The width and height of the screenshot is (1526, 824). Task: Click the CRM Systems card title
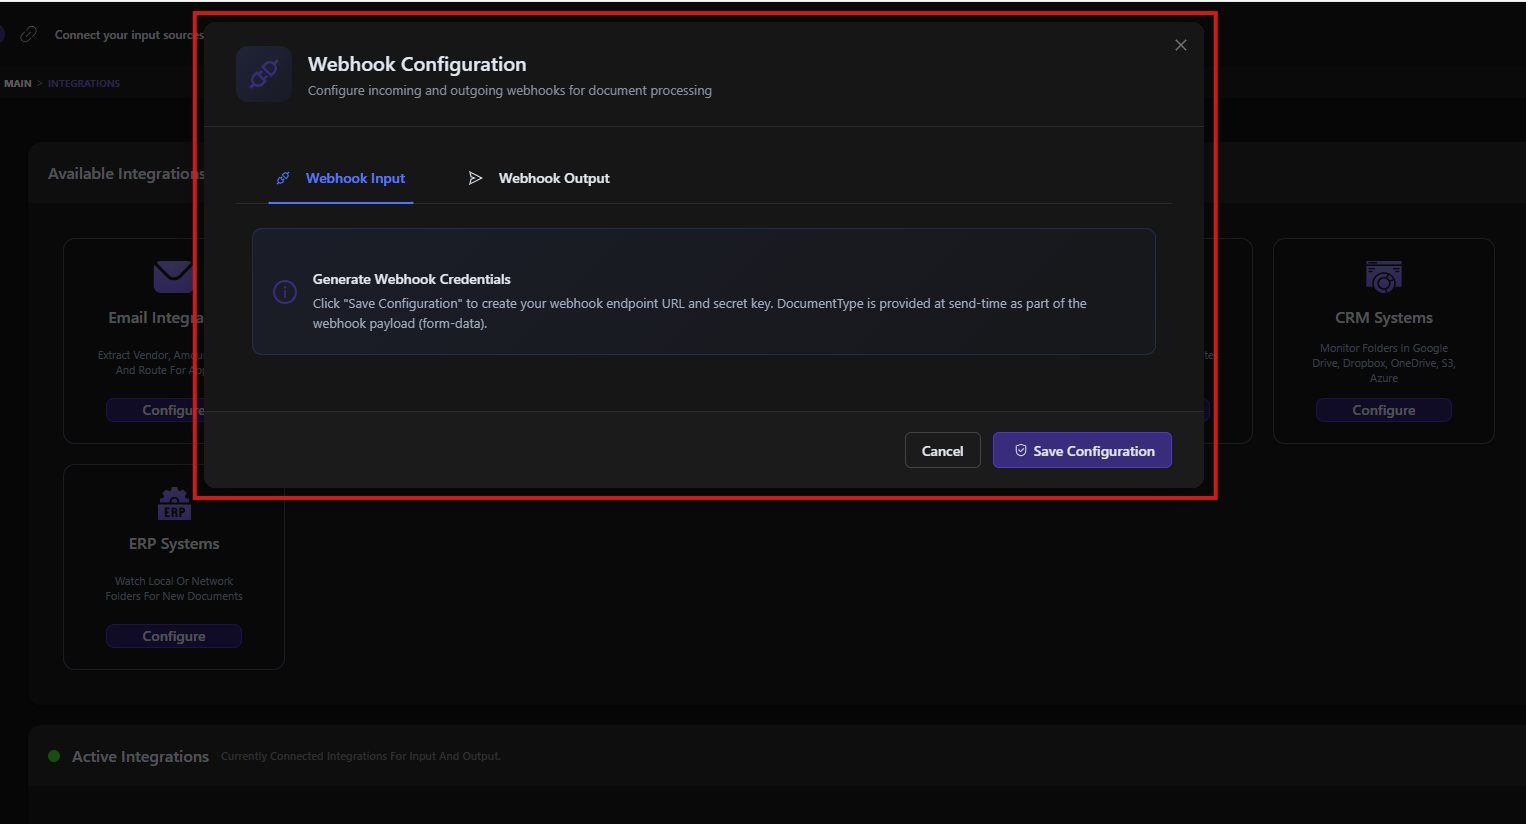(1383, 318)
